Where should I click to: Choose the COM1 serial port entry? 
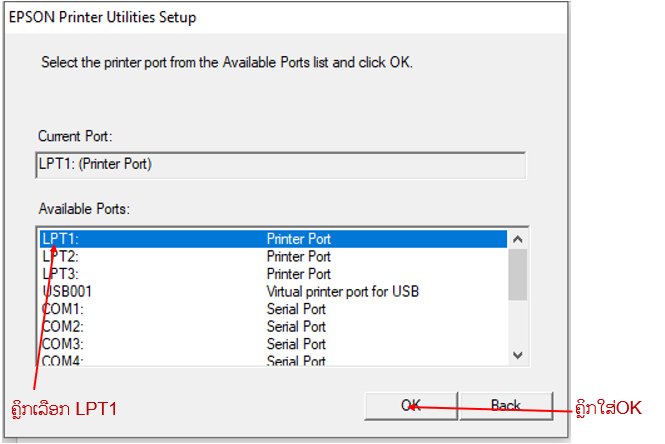point(150,309)
